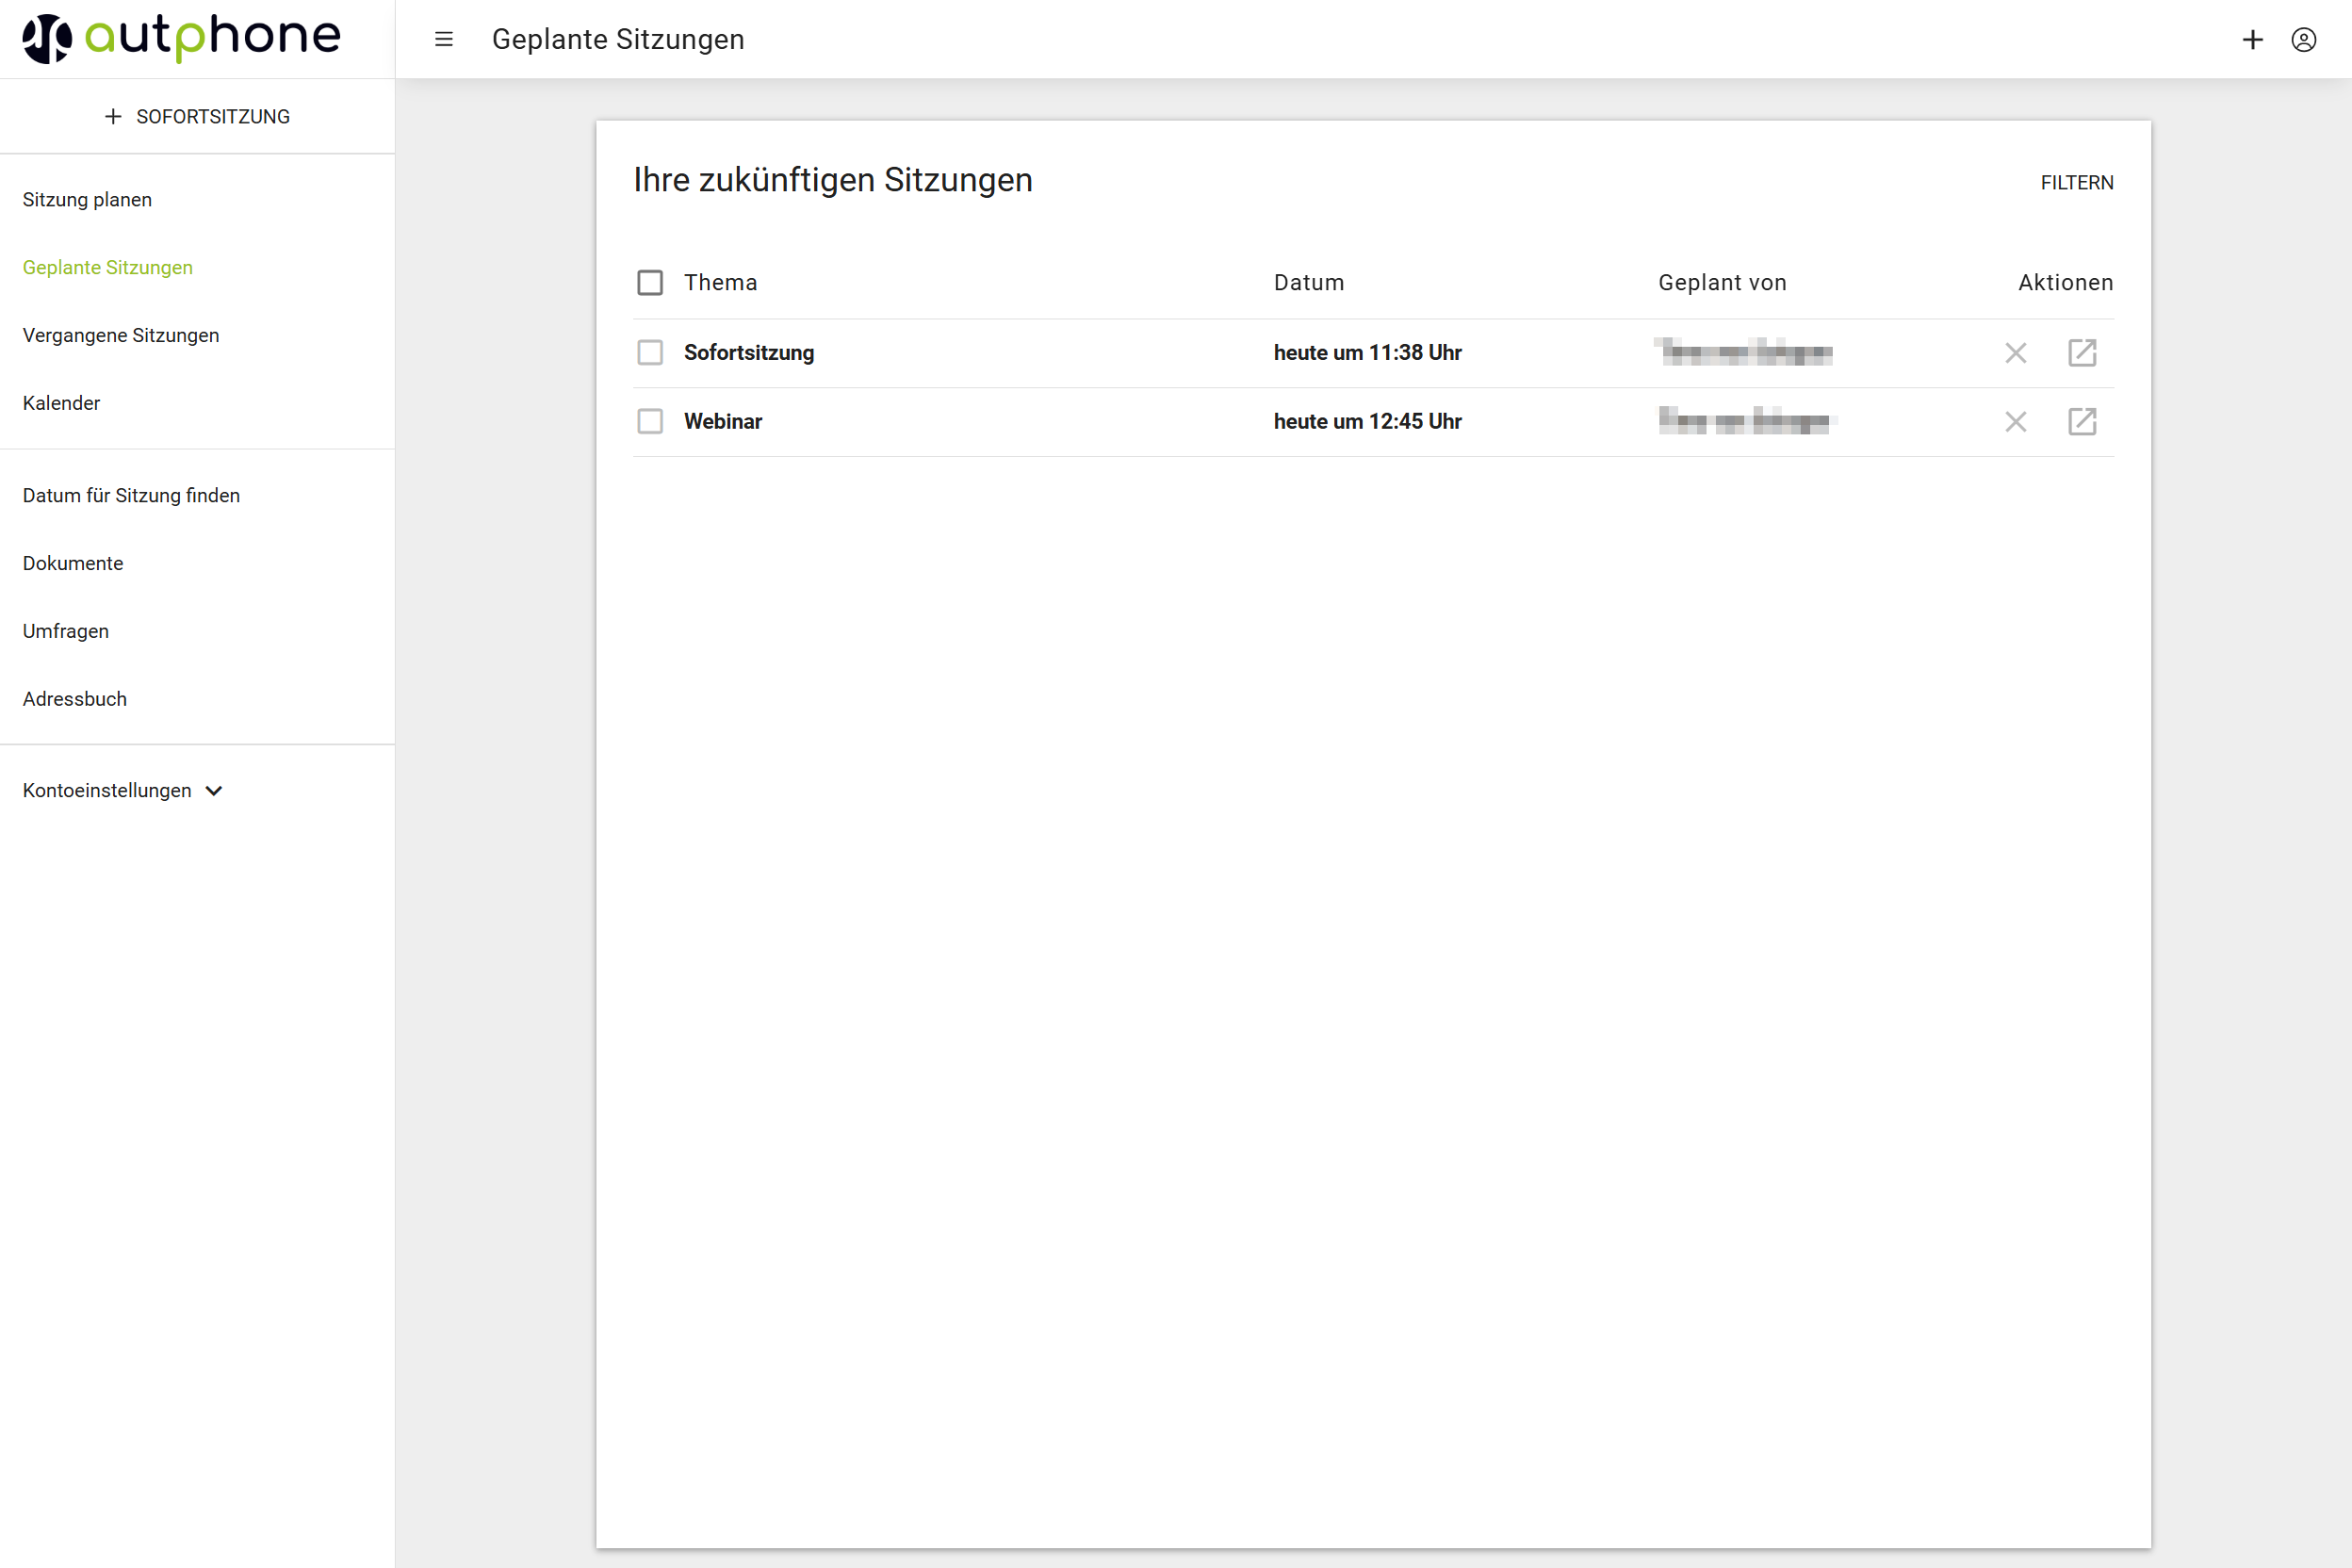The width and height of the screenshot is (2352, 1568).
Task: Start a new Sofortsitzung
Action: 197,117
